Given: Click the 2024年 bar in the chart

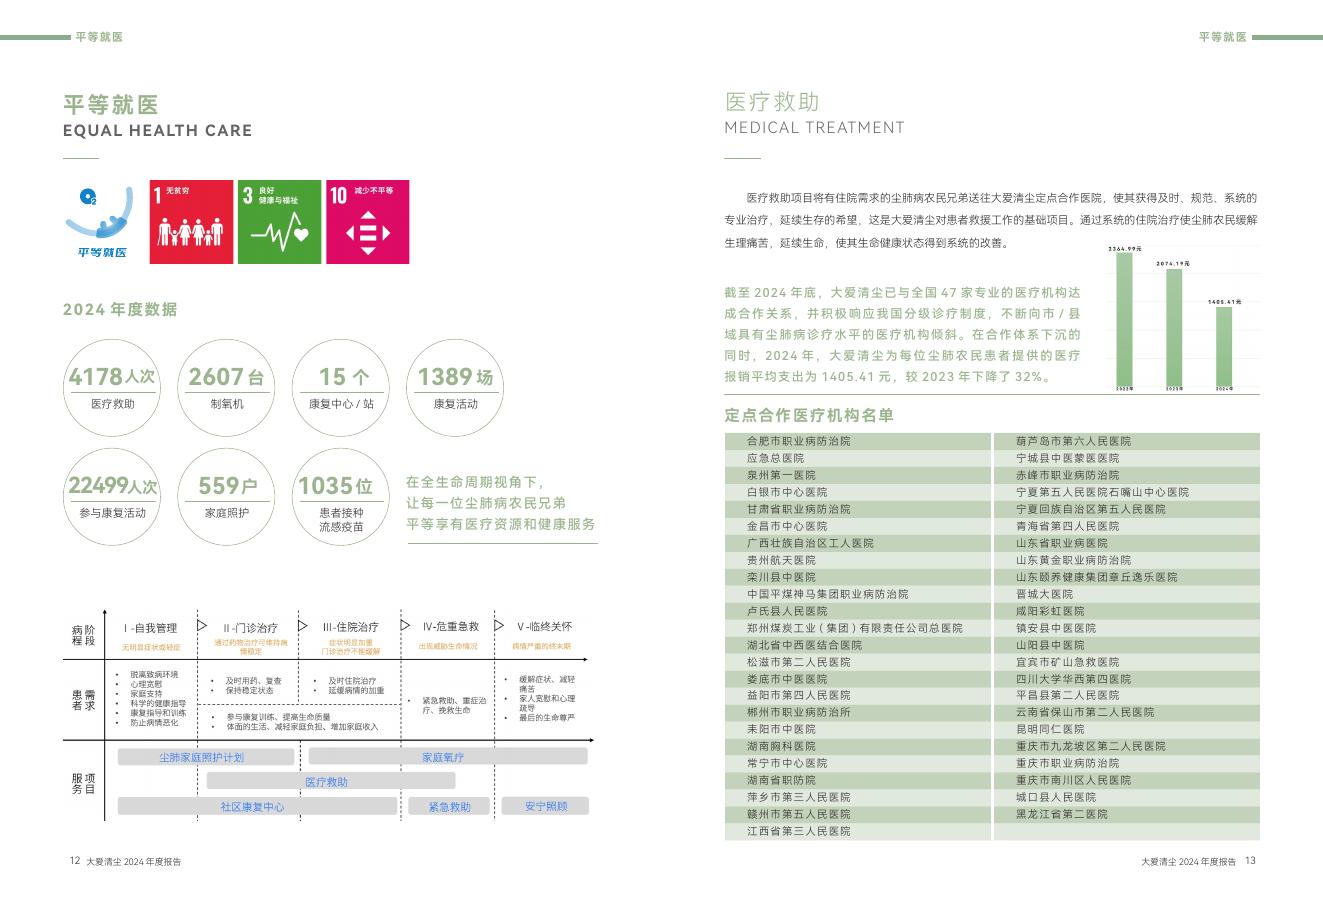Looking at the screenshot, I should (1222, 345).
